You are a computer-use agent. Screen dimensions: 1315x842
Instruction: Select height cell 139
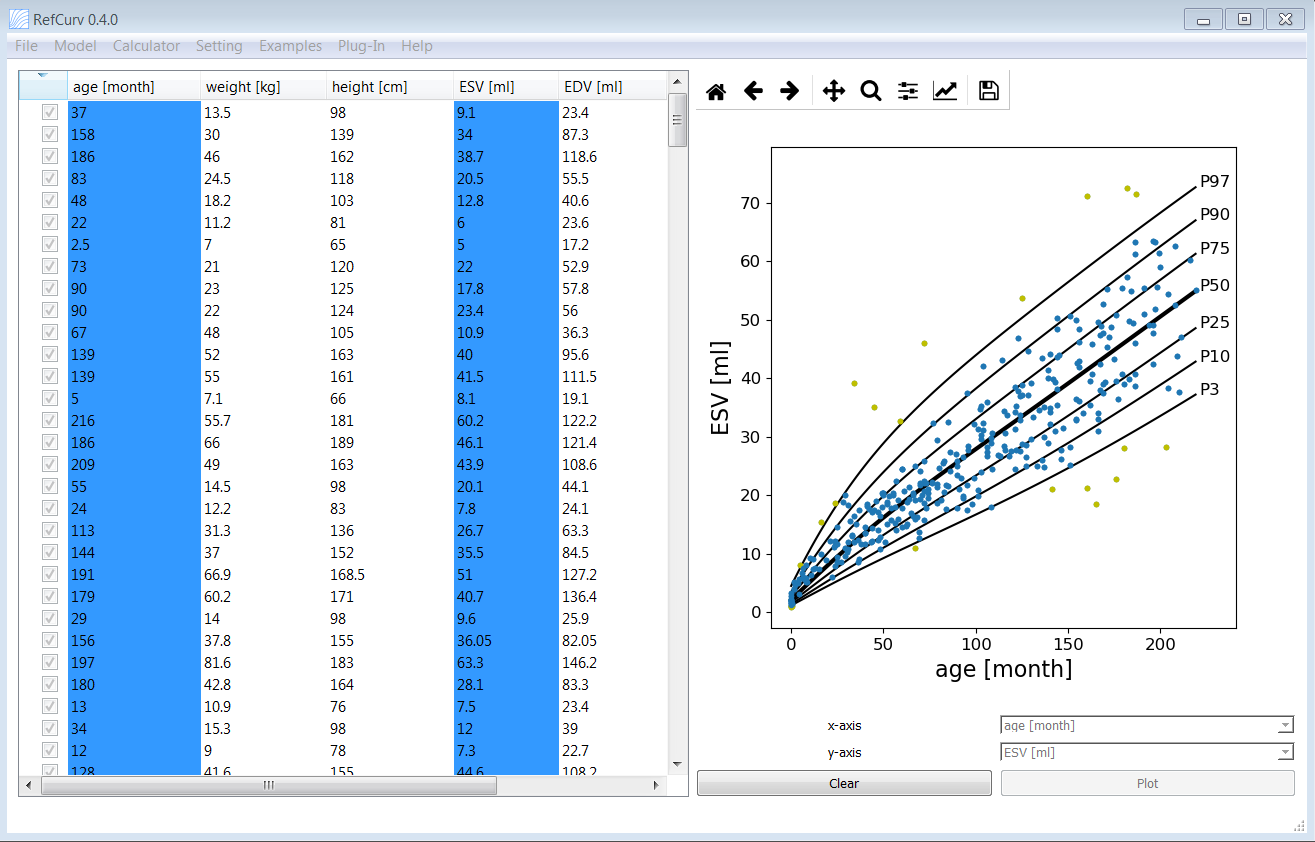pos(390,135)
